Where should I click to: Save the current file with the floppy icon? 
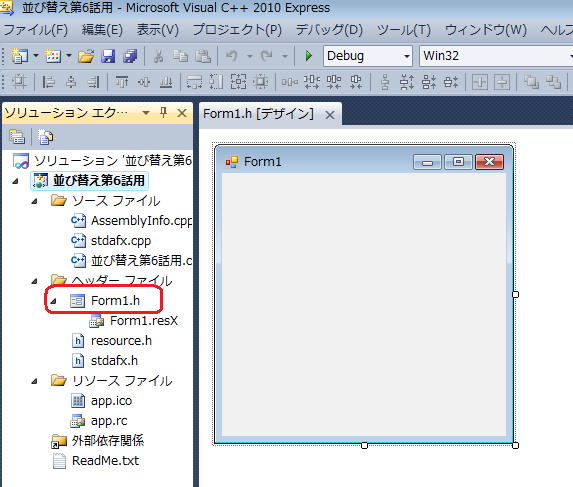[108, 56]
